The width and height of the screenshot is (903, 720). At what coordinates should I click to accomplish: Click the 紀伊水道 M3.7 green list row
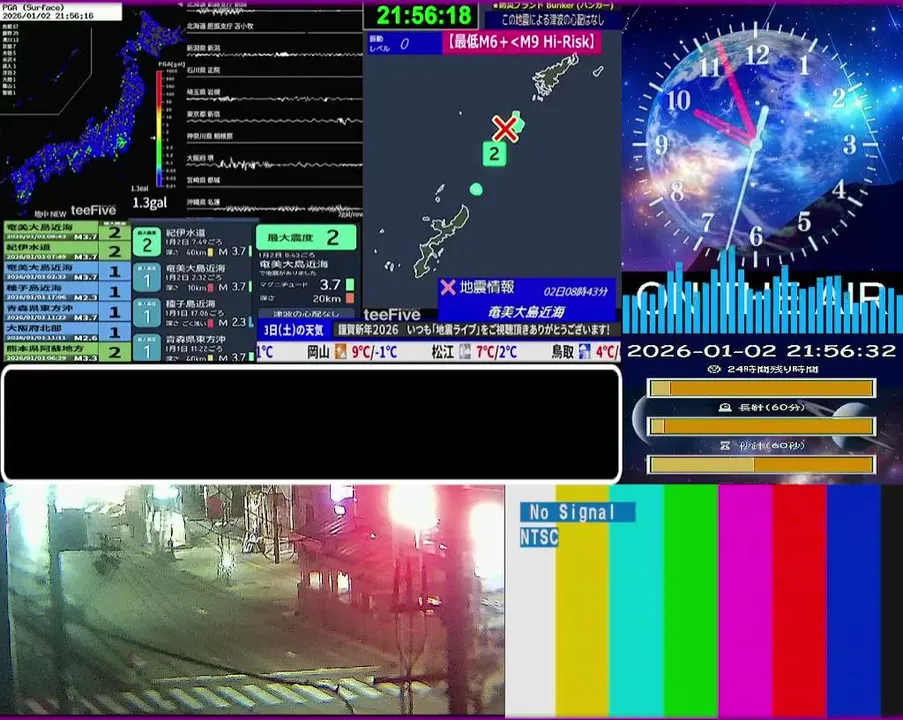(x=67, y=251)
